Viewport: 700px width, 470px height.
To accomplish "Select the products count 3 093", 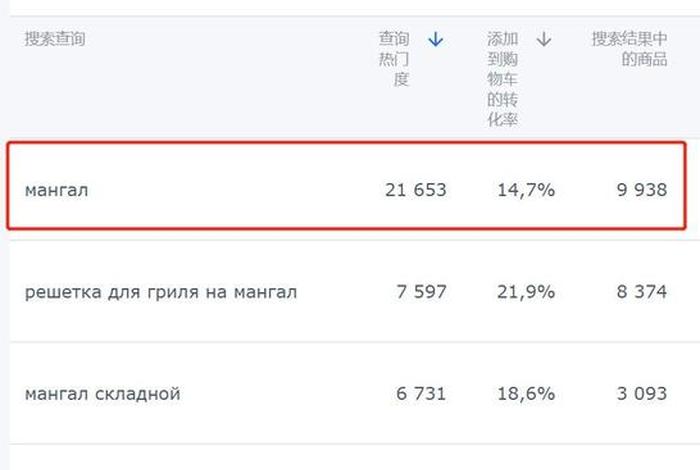I will 641,394.
